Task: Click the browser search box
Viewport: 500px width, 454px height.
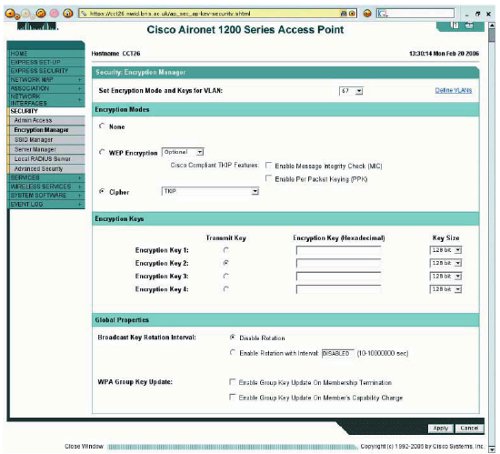Action: click(x=416, y=14)
